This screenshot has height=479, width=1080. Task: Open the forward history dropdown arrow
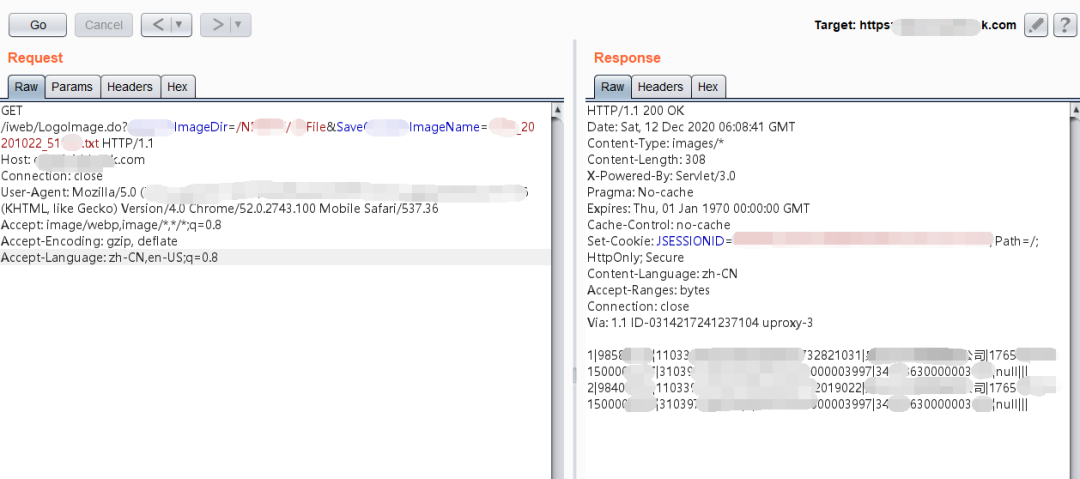238,24
